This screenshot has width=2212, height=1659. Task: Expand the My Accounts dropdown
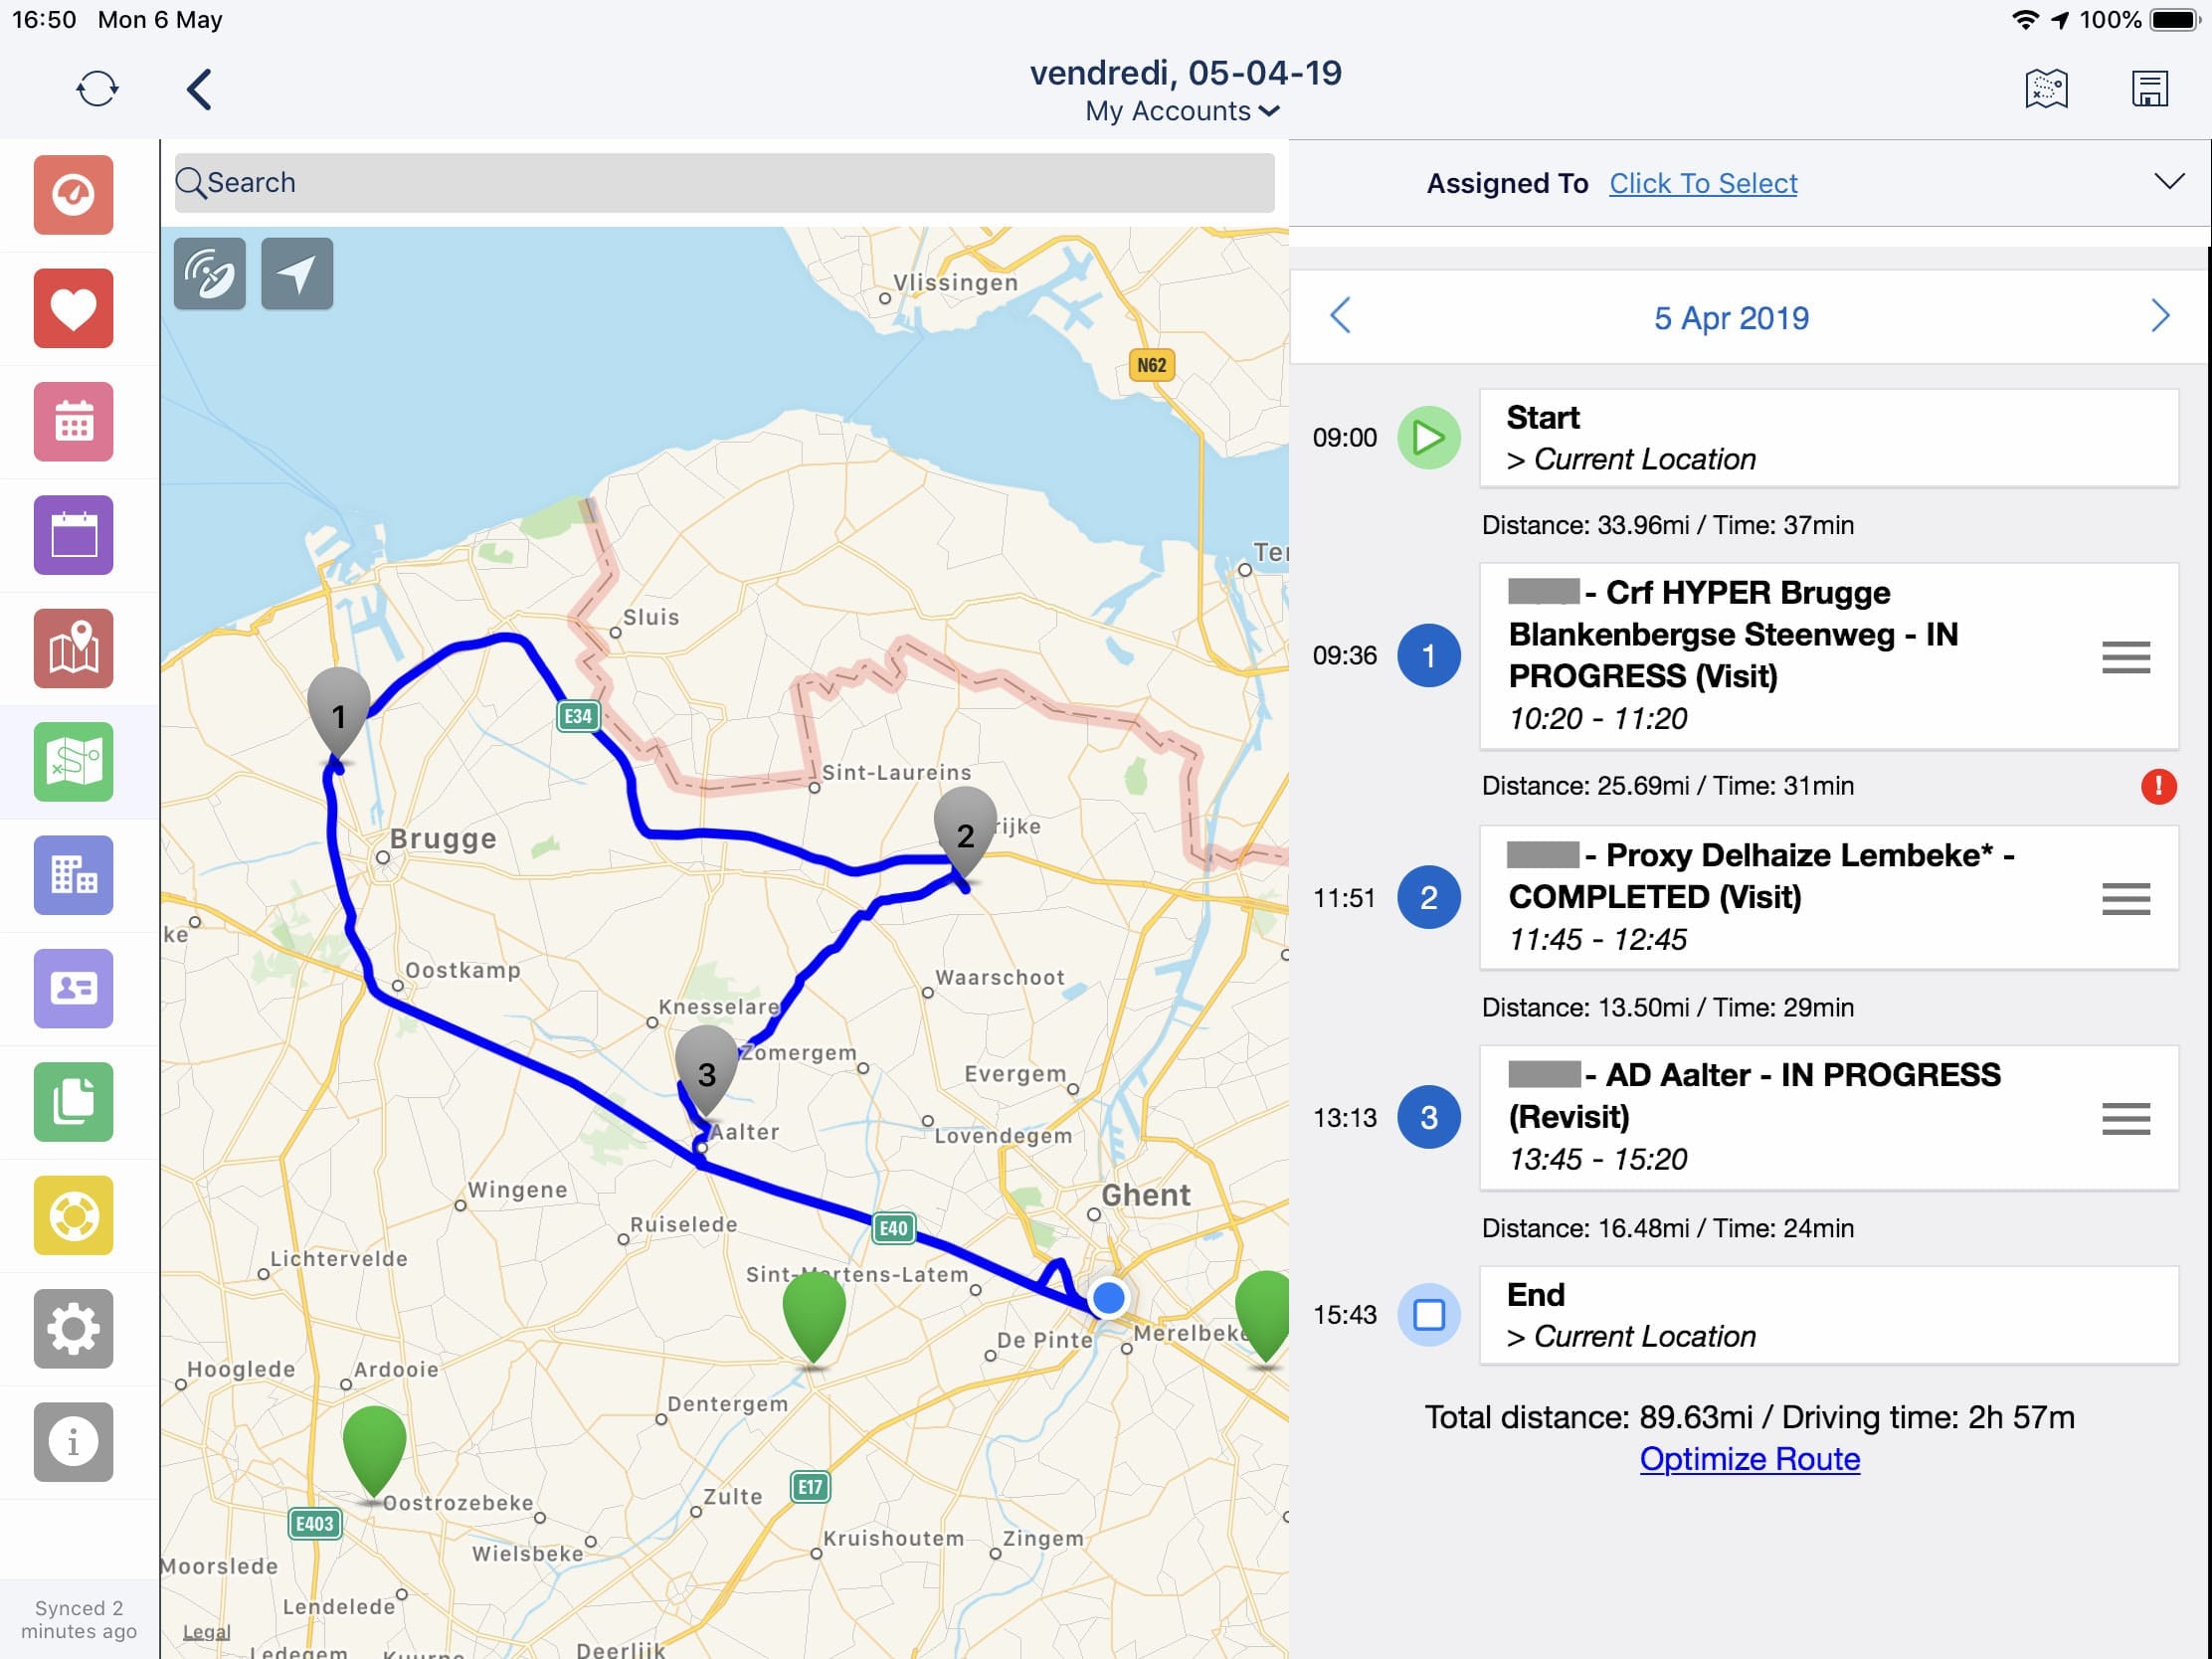pyautogui.click(x=1183, y=111)
